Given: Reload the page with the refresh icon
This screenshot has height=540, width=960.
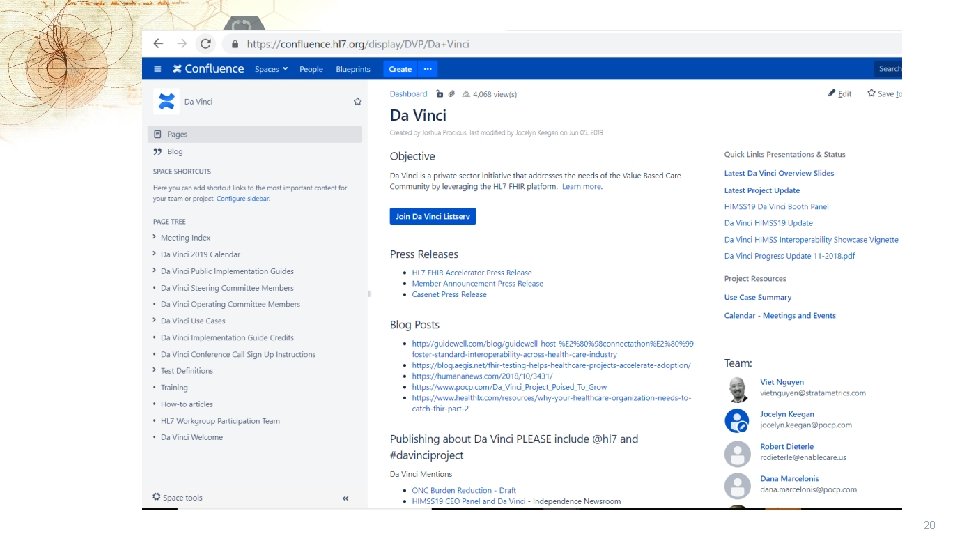Looking at the screenshot, I should [x=206, y=43].
